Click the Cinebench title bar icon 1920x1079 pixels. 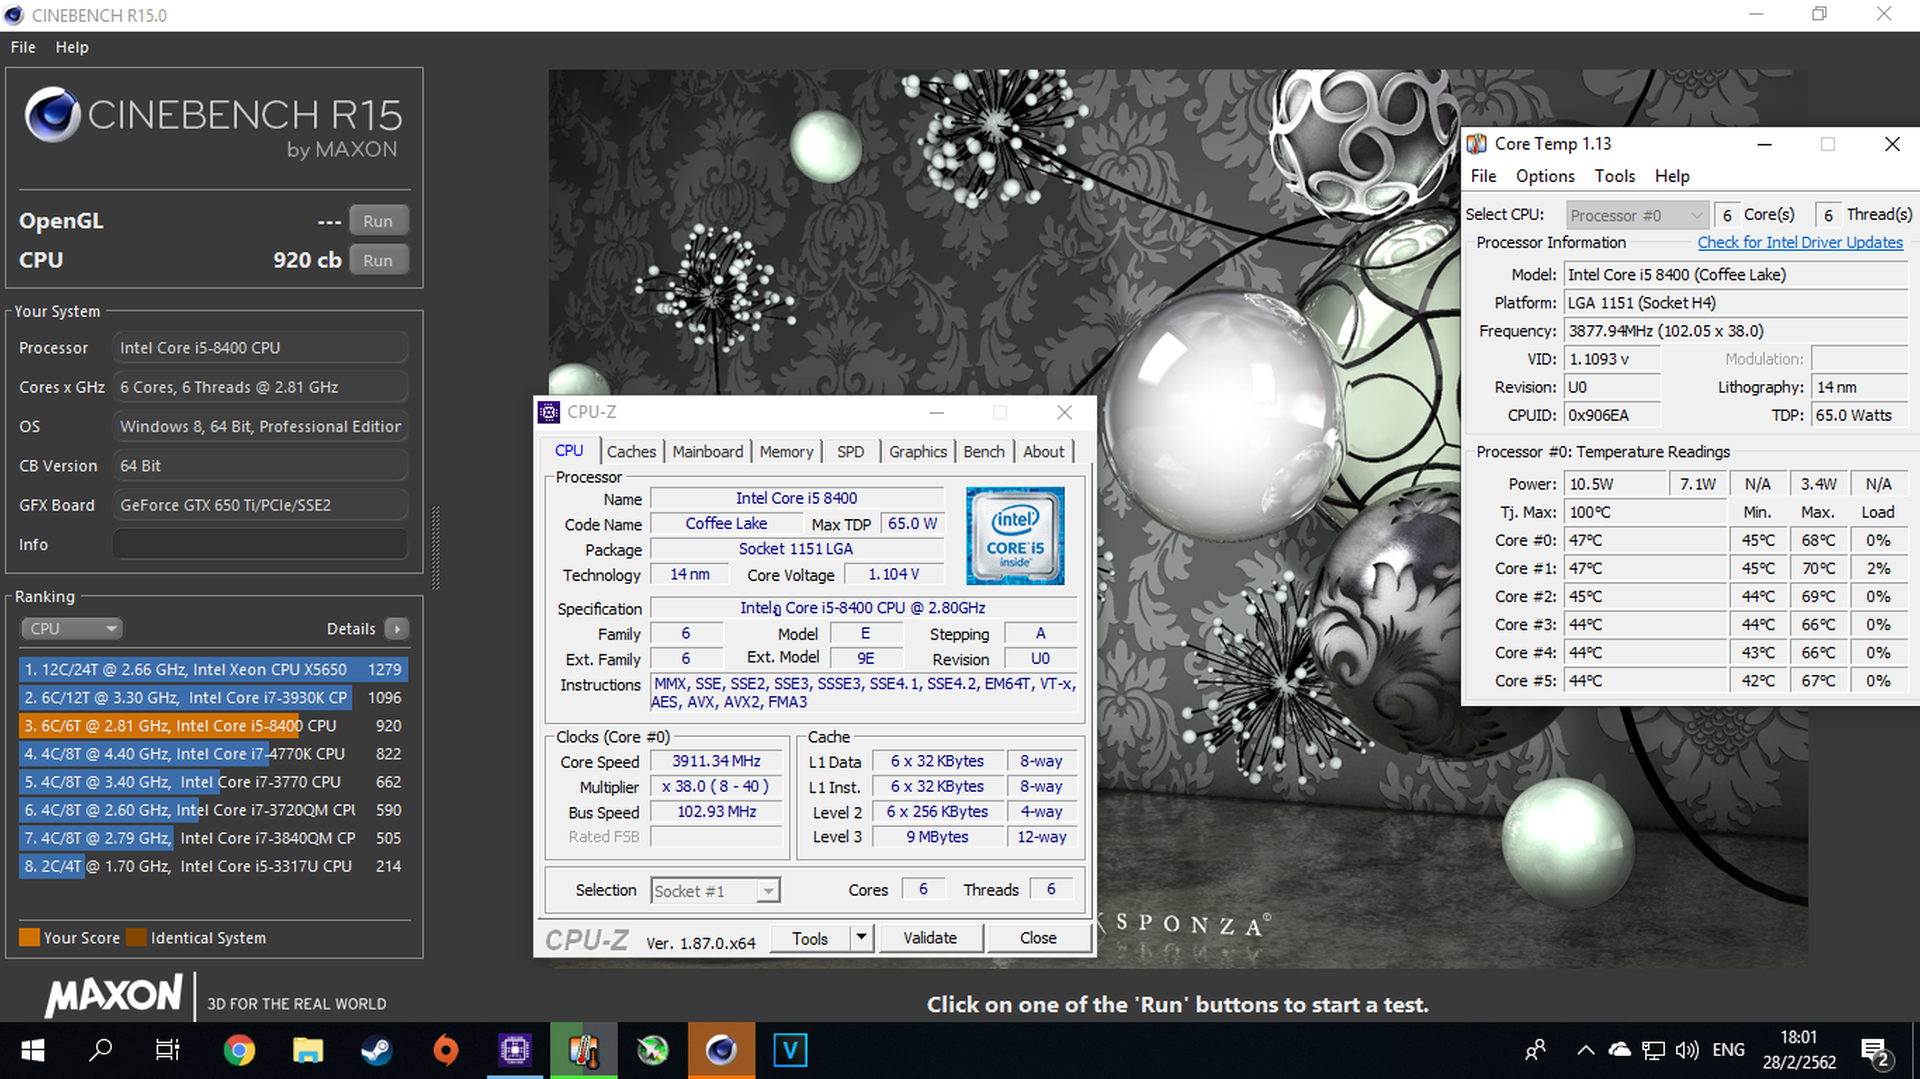click(14, 15)
